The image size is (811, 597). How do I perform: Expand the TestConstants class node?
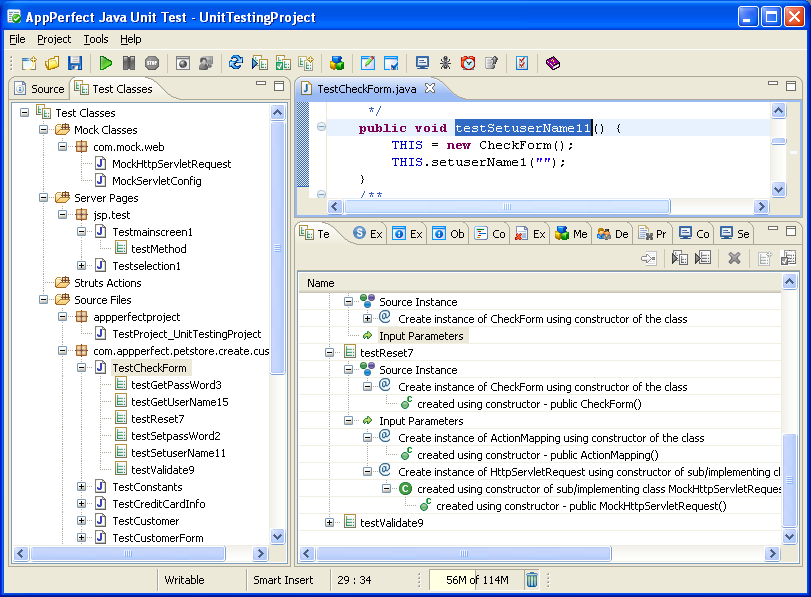coord(81,487)
